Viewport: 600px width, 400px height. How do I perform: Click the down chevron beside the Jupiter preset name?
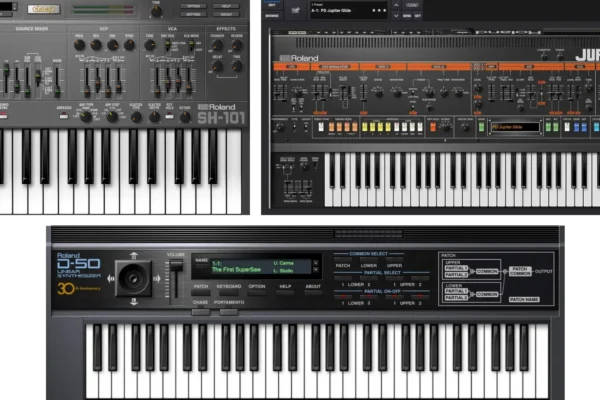(x=396, y=16)
